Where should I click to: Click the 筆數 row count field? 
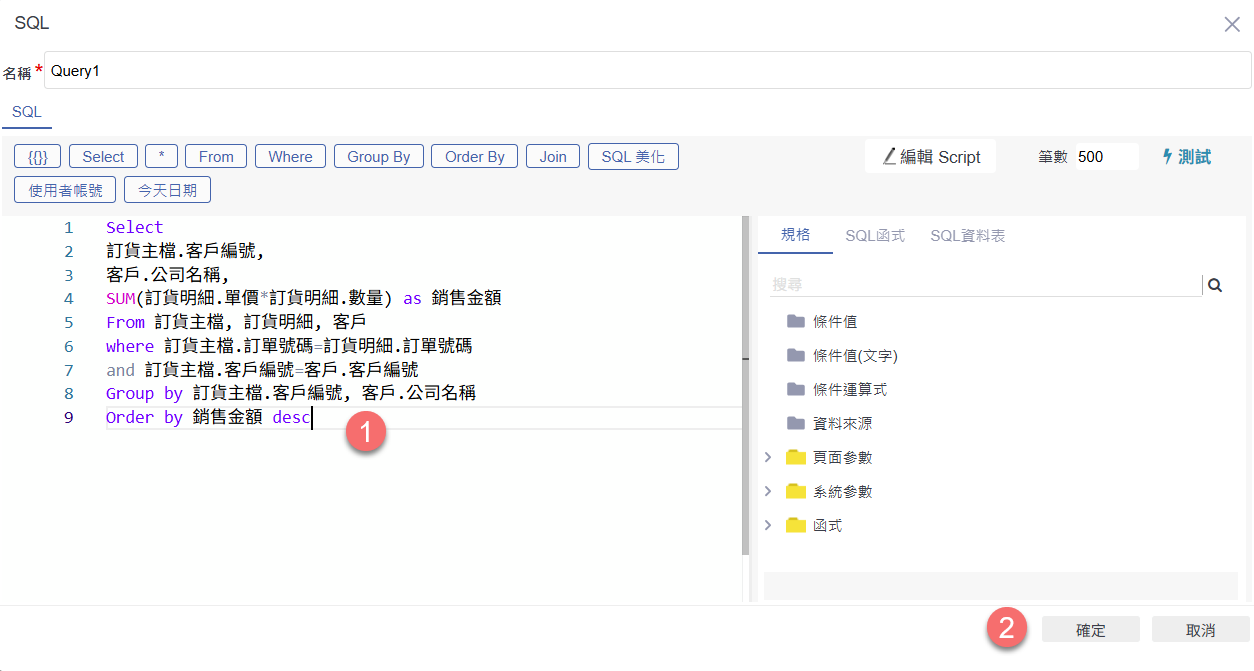point(1106,157)
